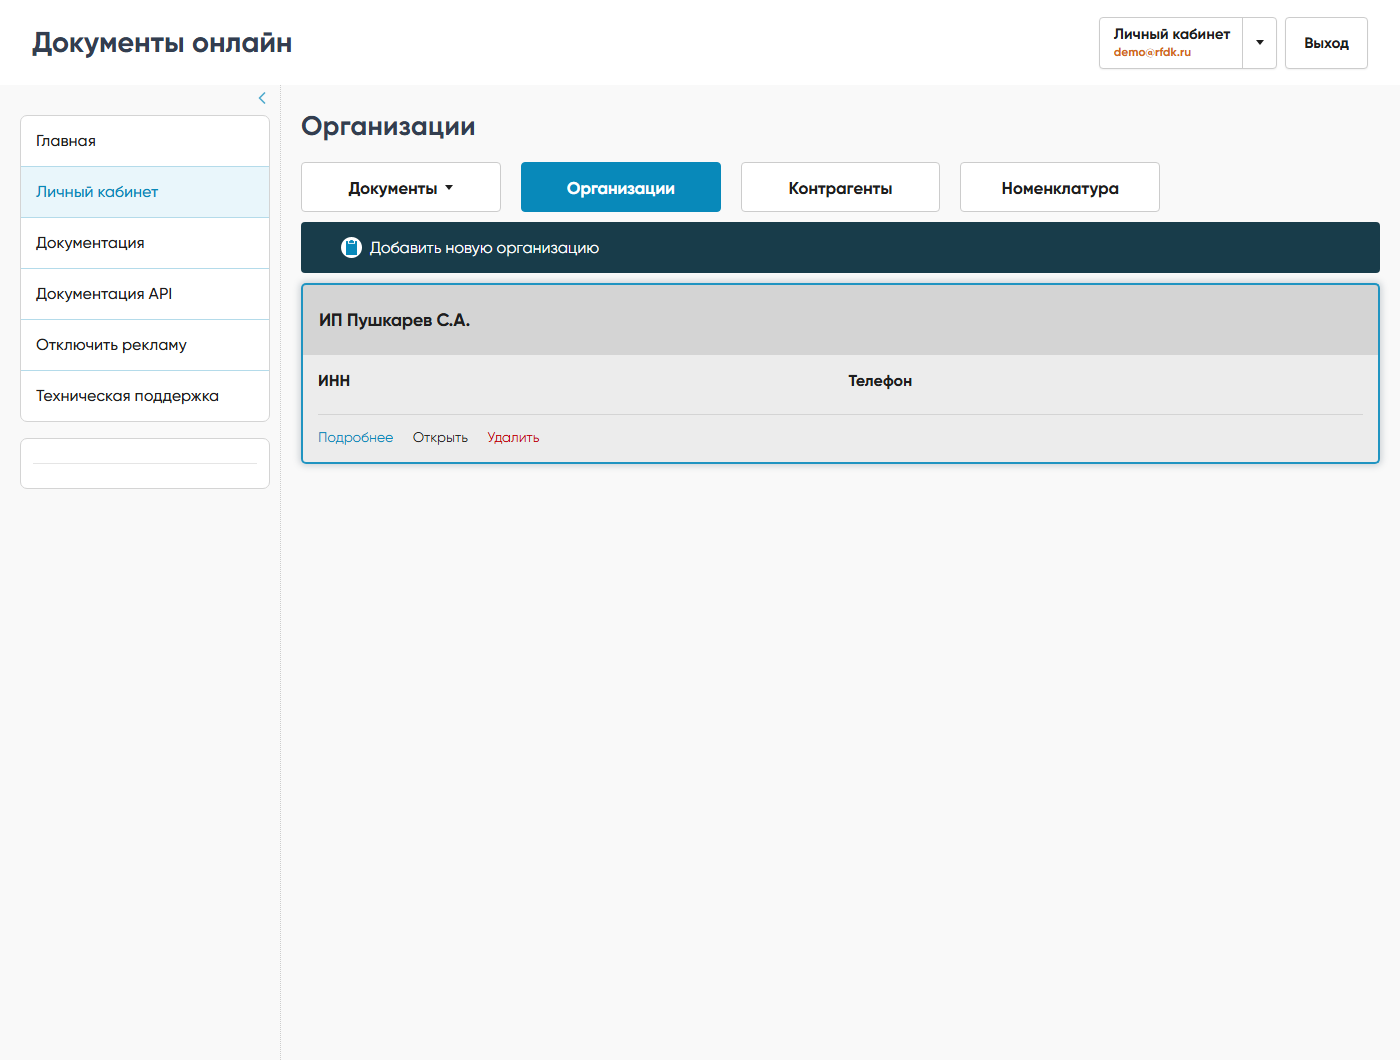Open Документация API sidebar item
The width and height of the screenshot is (1400, 1060).
coord(145,294)
